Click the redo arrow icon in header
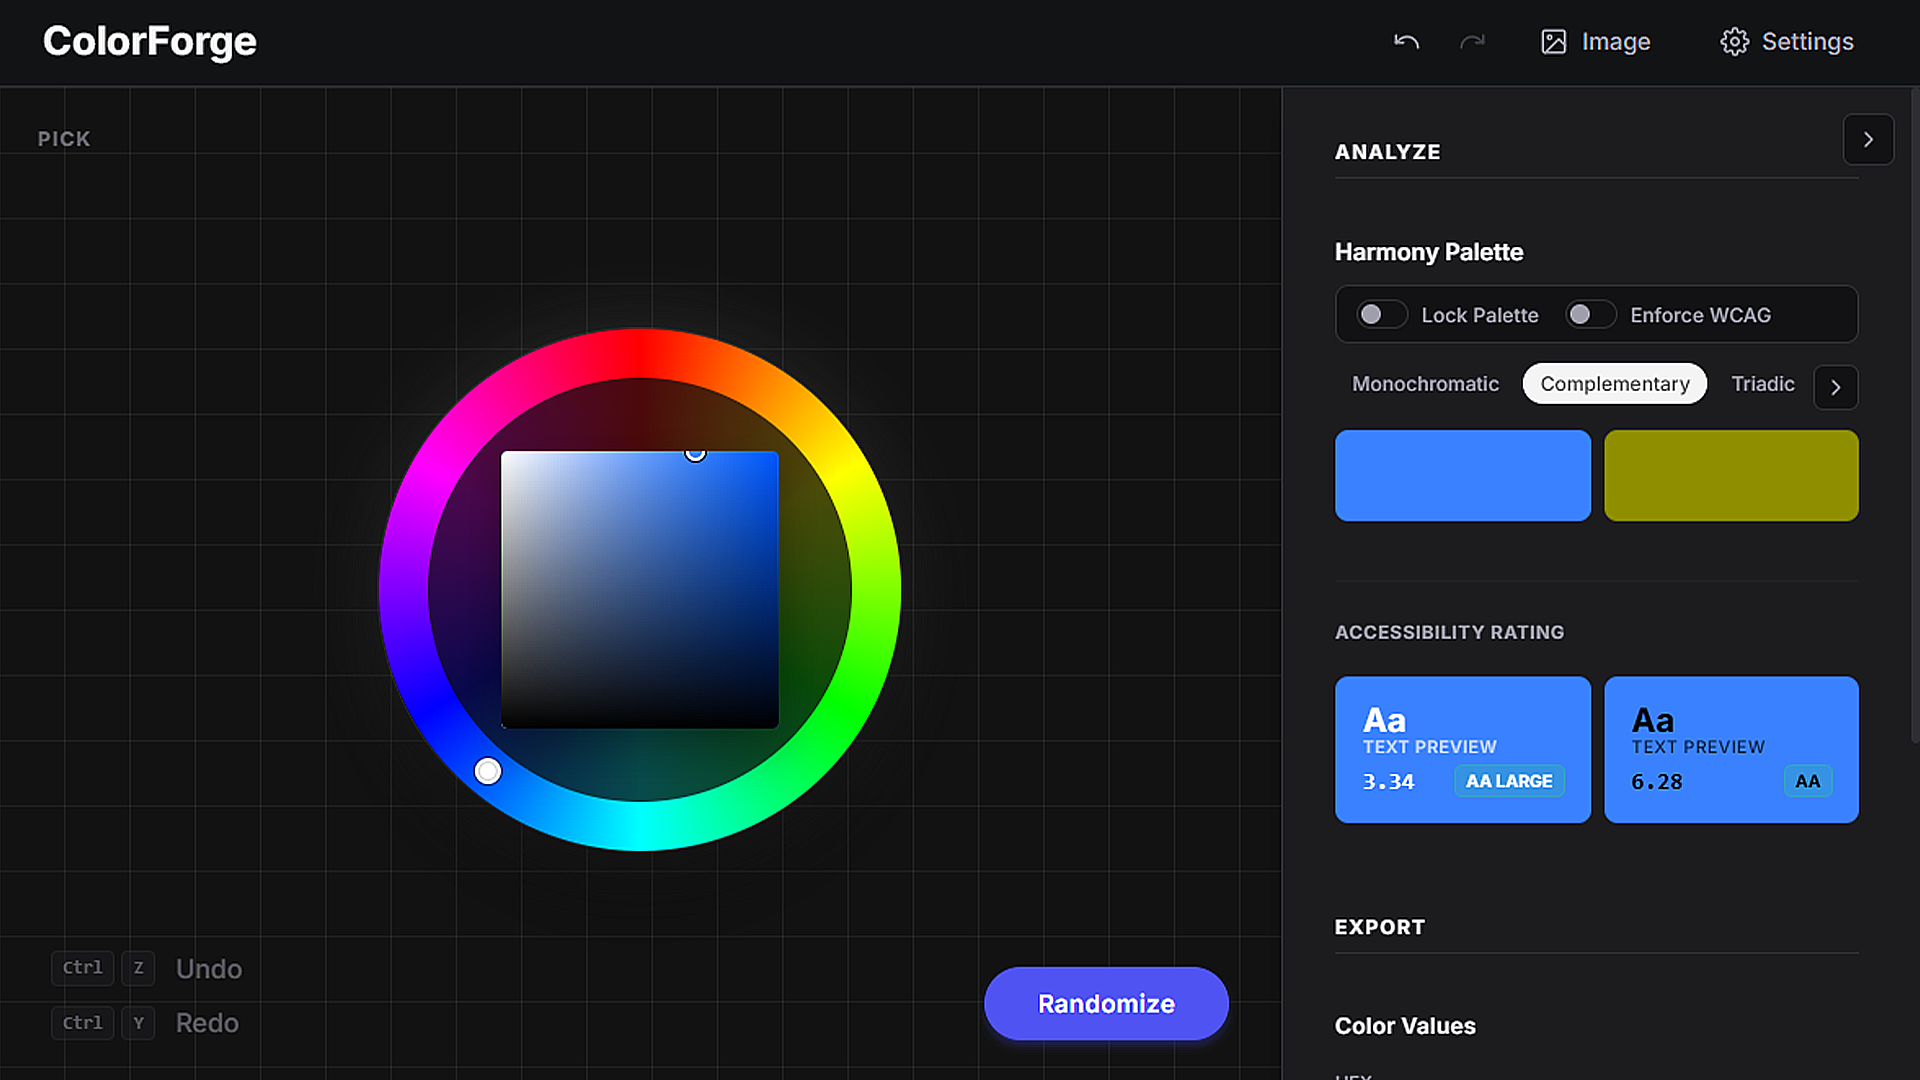This screenshot has height=1080, width=1920. pos(1472,42)
